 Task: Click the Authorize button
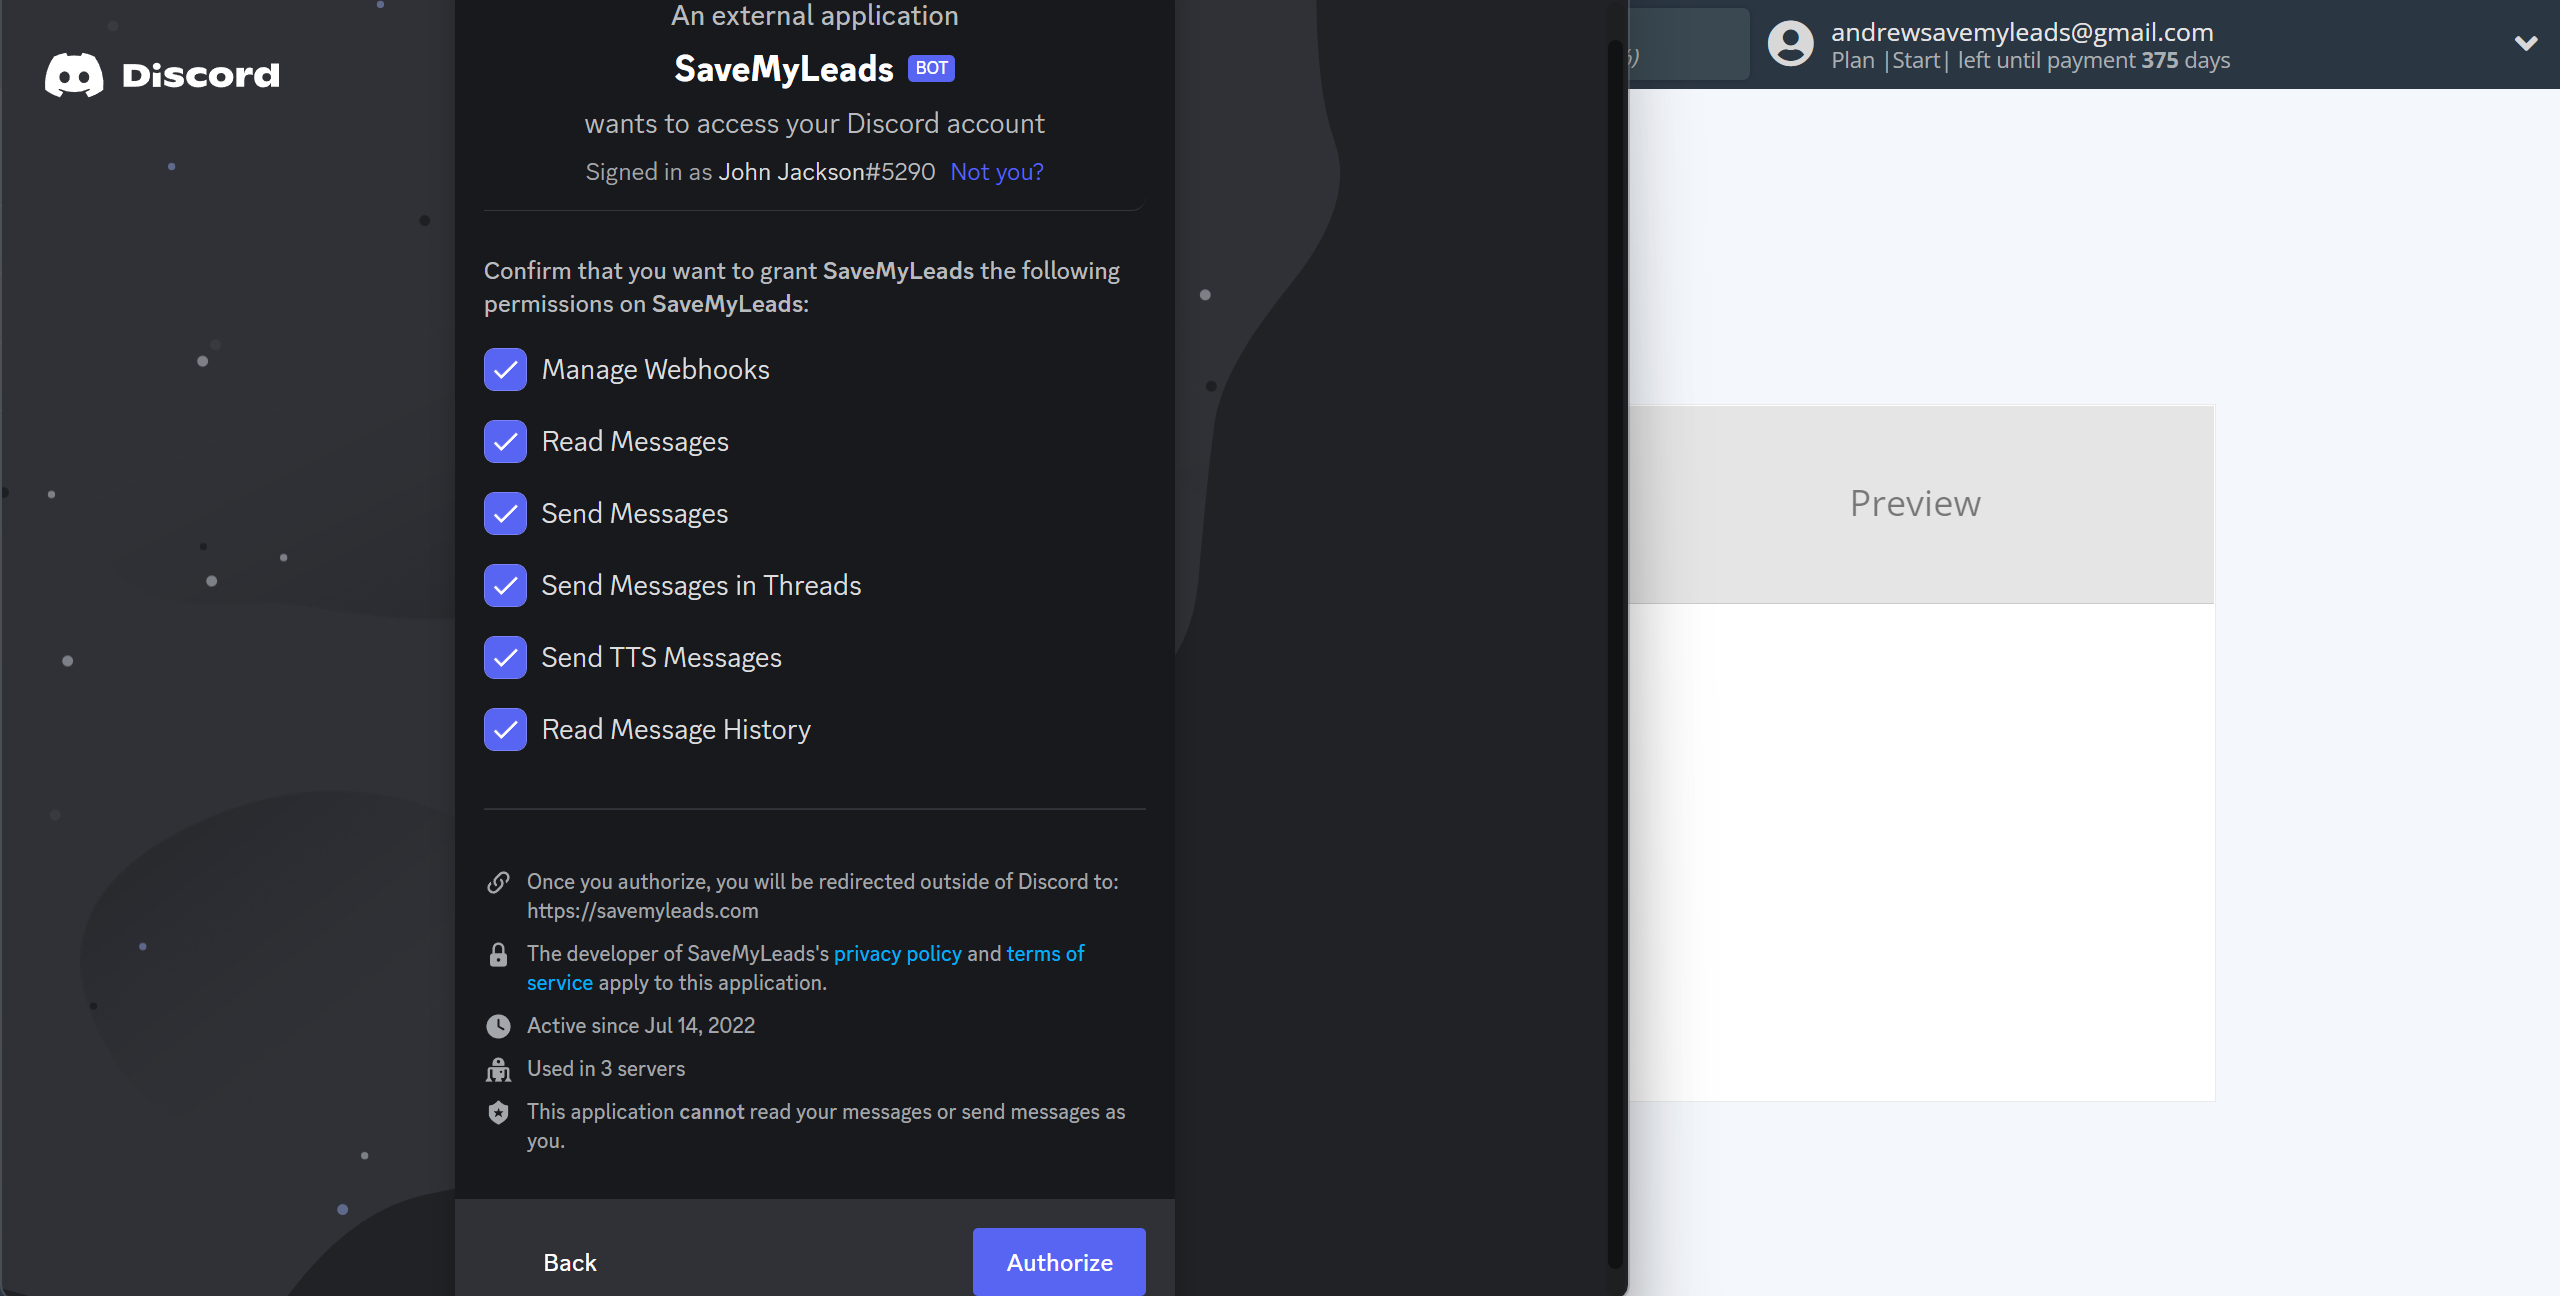click(1058, 1261)
